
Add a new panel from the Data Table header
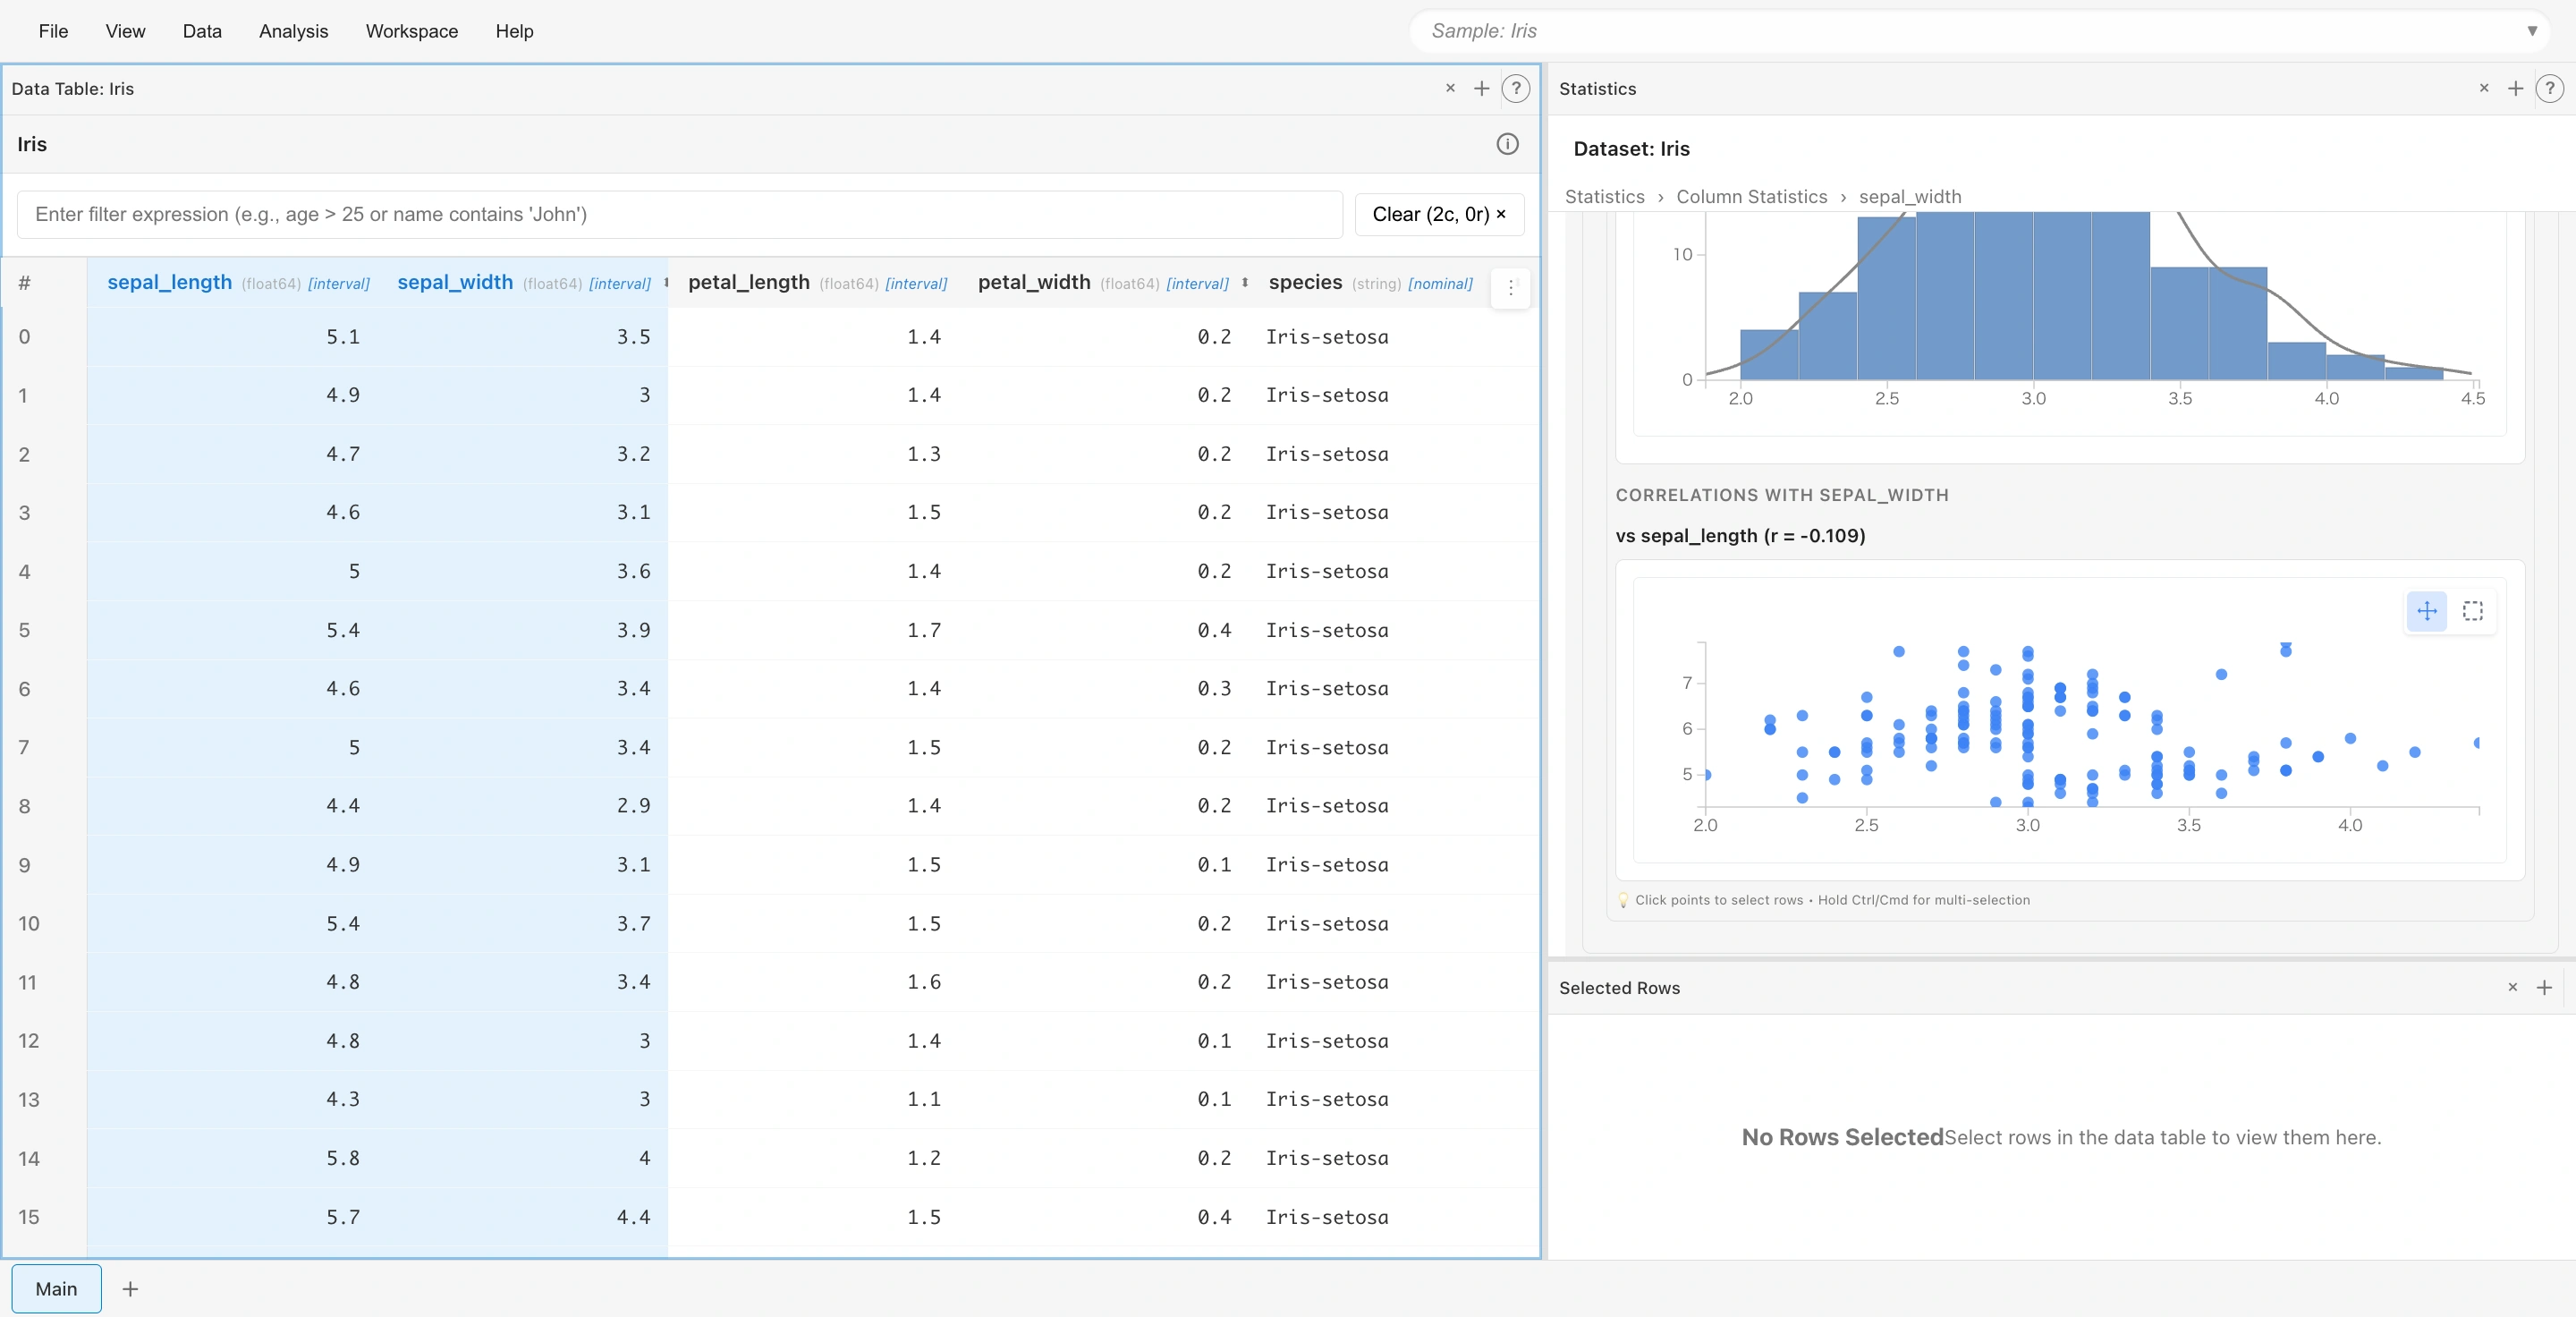(1483, 89)
